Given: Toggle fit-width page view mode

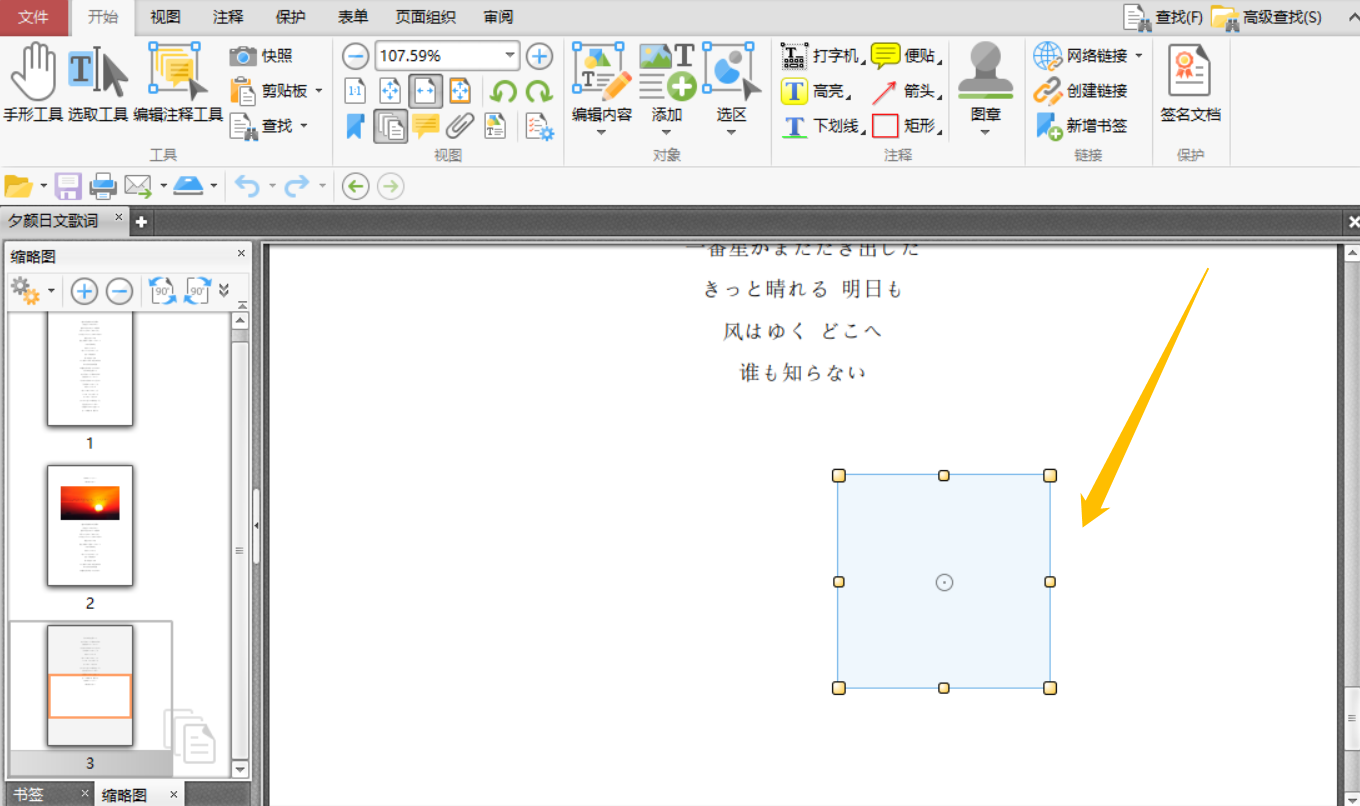Looking at the screenshot, I should (x=425, y=91).
